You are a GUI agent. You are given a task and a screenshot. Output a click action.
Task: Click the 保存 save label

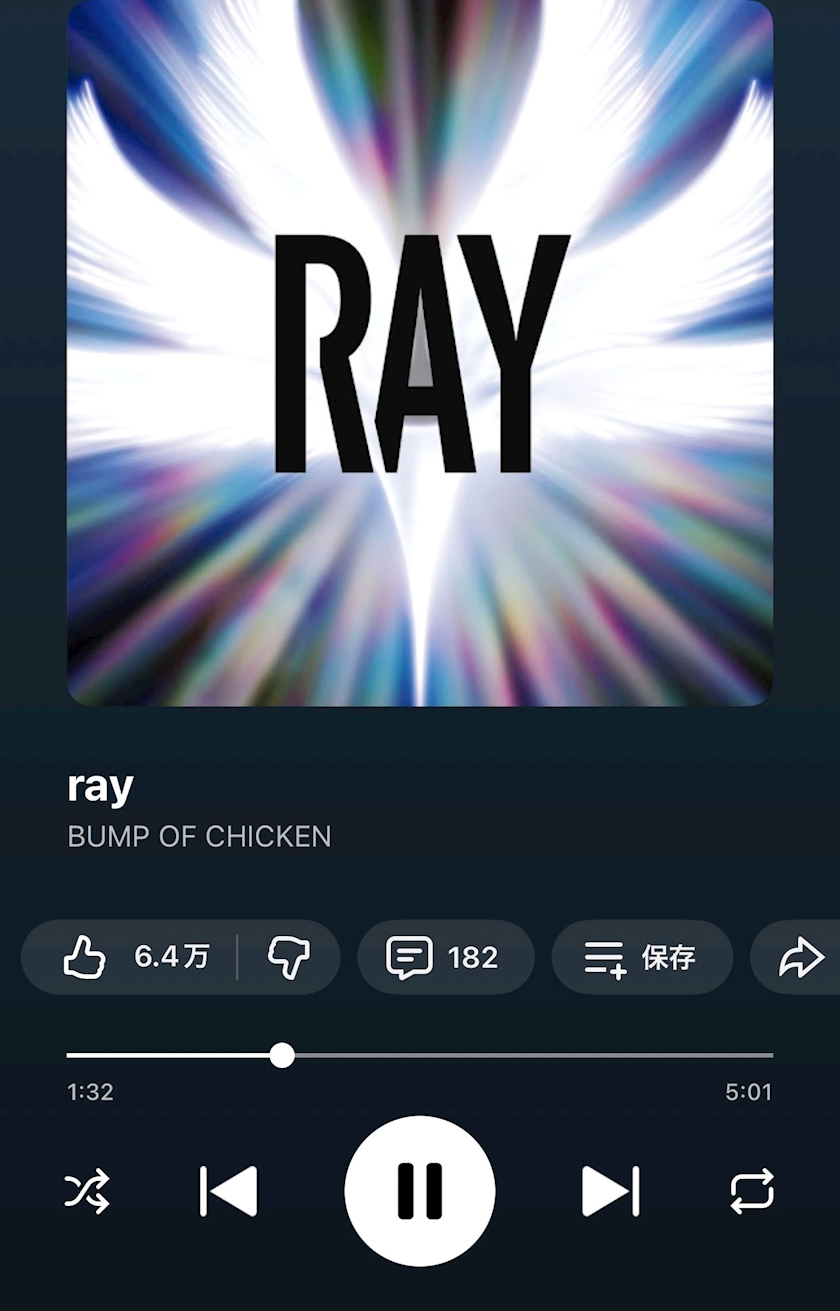click(x=668, y=957)
